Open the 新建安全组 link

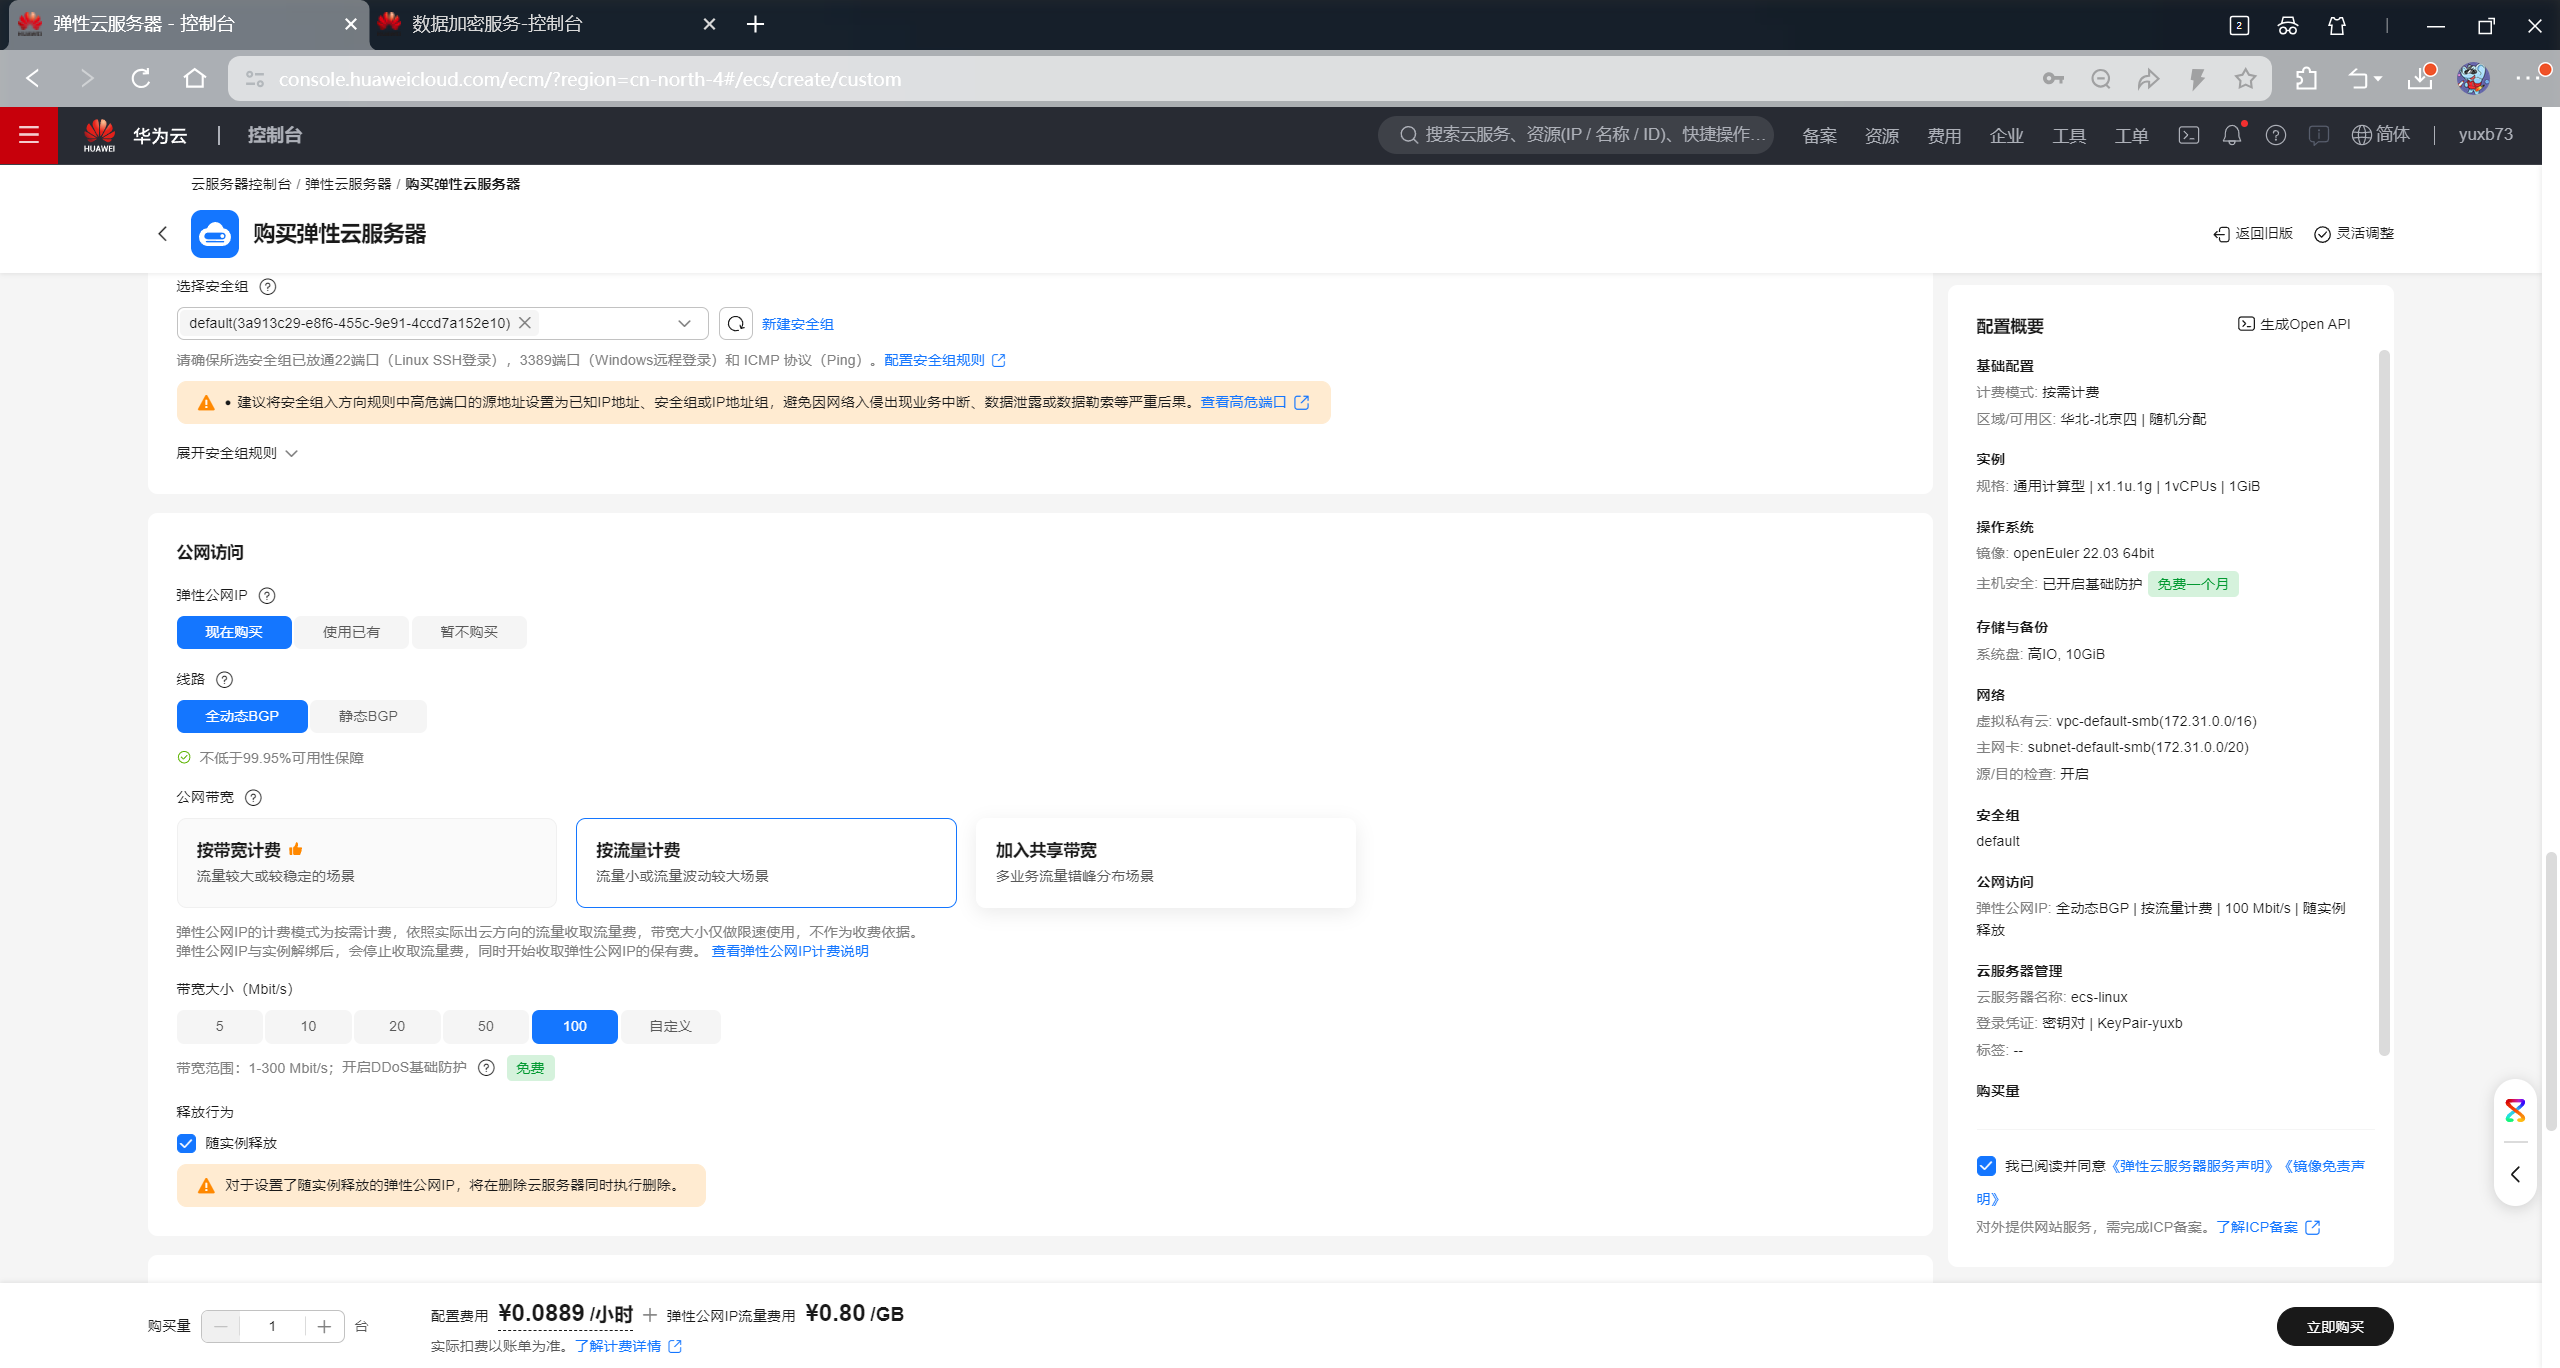tap(797, 324)
